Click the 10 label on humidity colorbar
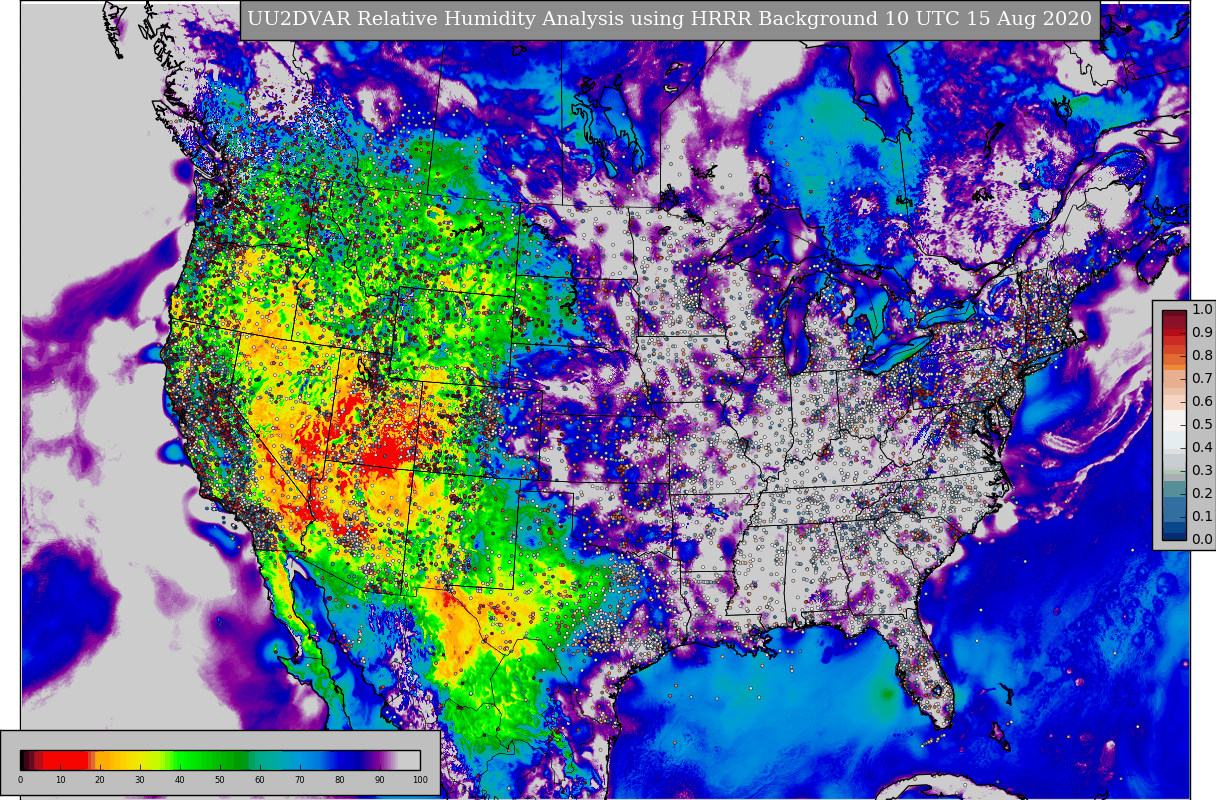 coord(60,780)
